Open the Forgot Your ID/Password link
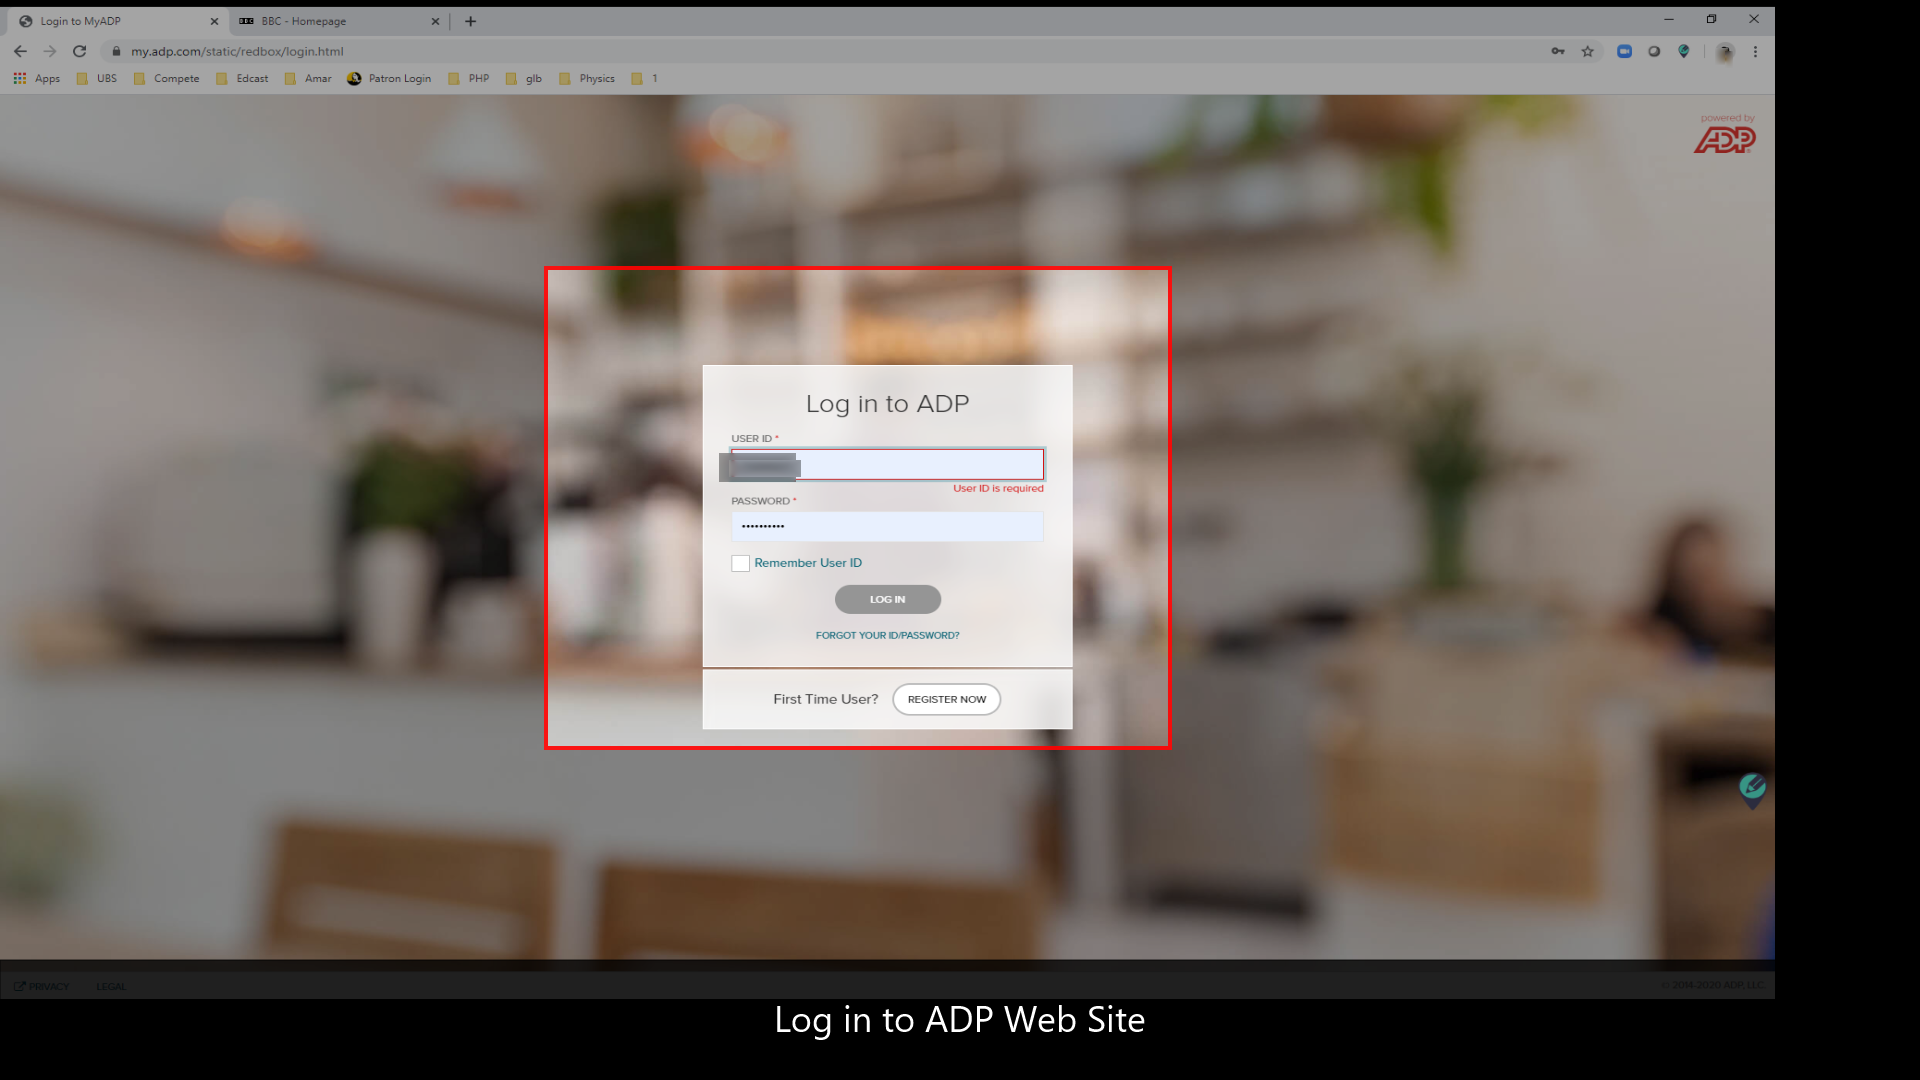1920x1080 pixels. pos(887,635)
